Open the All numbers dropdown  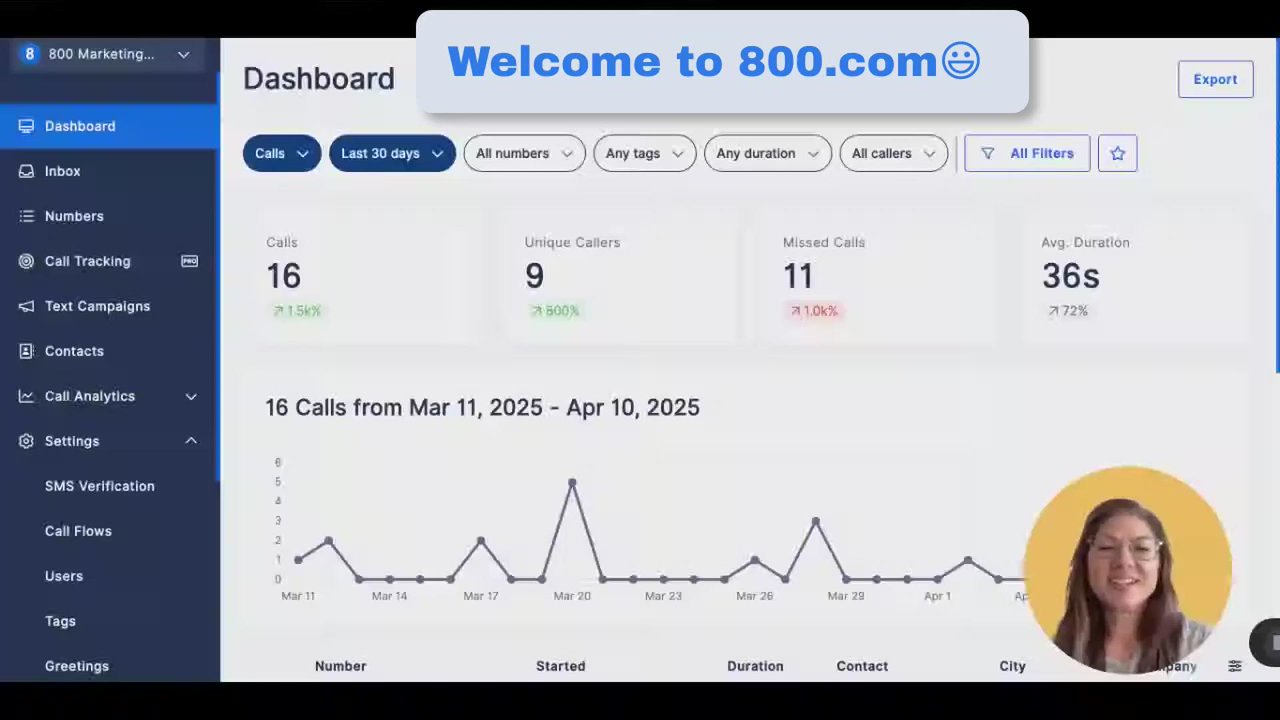point(524,153)
